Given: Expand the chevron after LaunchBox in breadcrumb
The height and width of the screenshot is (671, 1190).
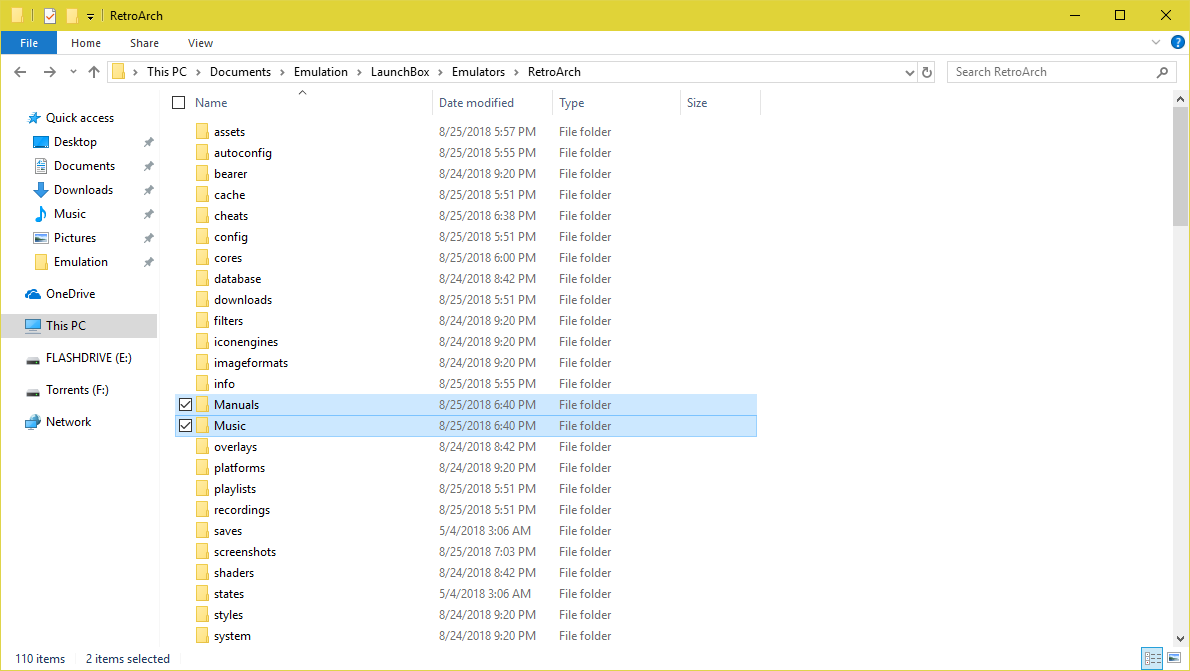Looking at the screenshot, I should [440, 72].
